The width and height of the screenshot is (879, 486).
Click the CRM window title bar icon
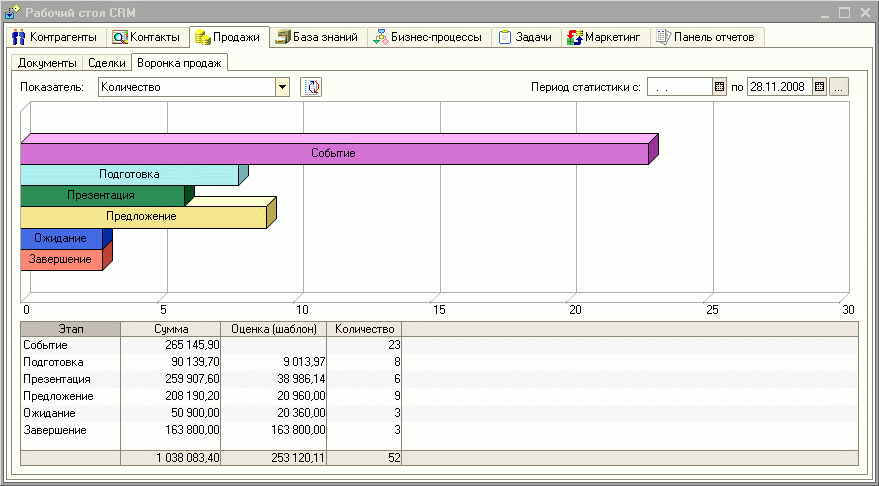coord(12,12)
